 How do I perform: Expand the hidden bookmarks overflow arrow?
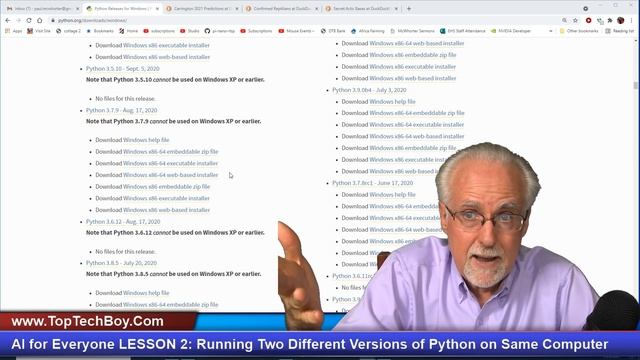[551, 31]
